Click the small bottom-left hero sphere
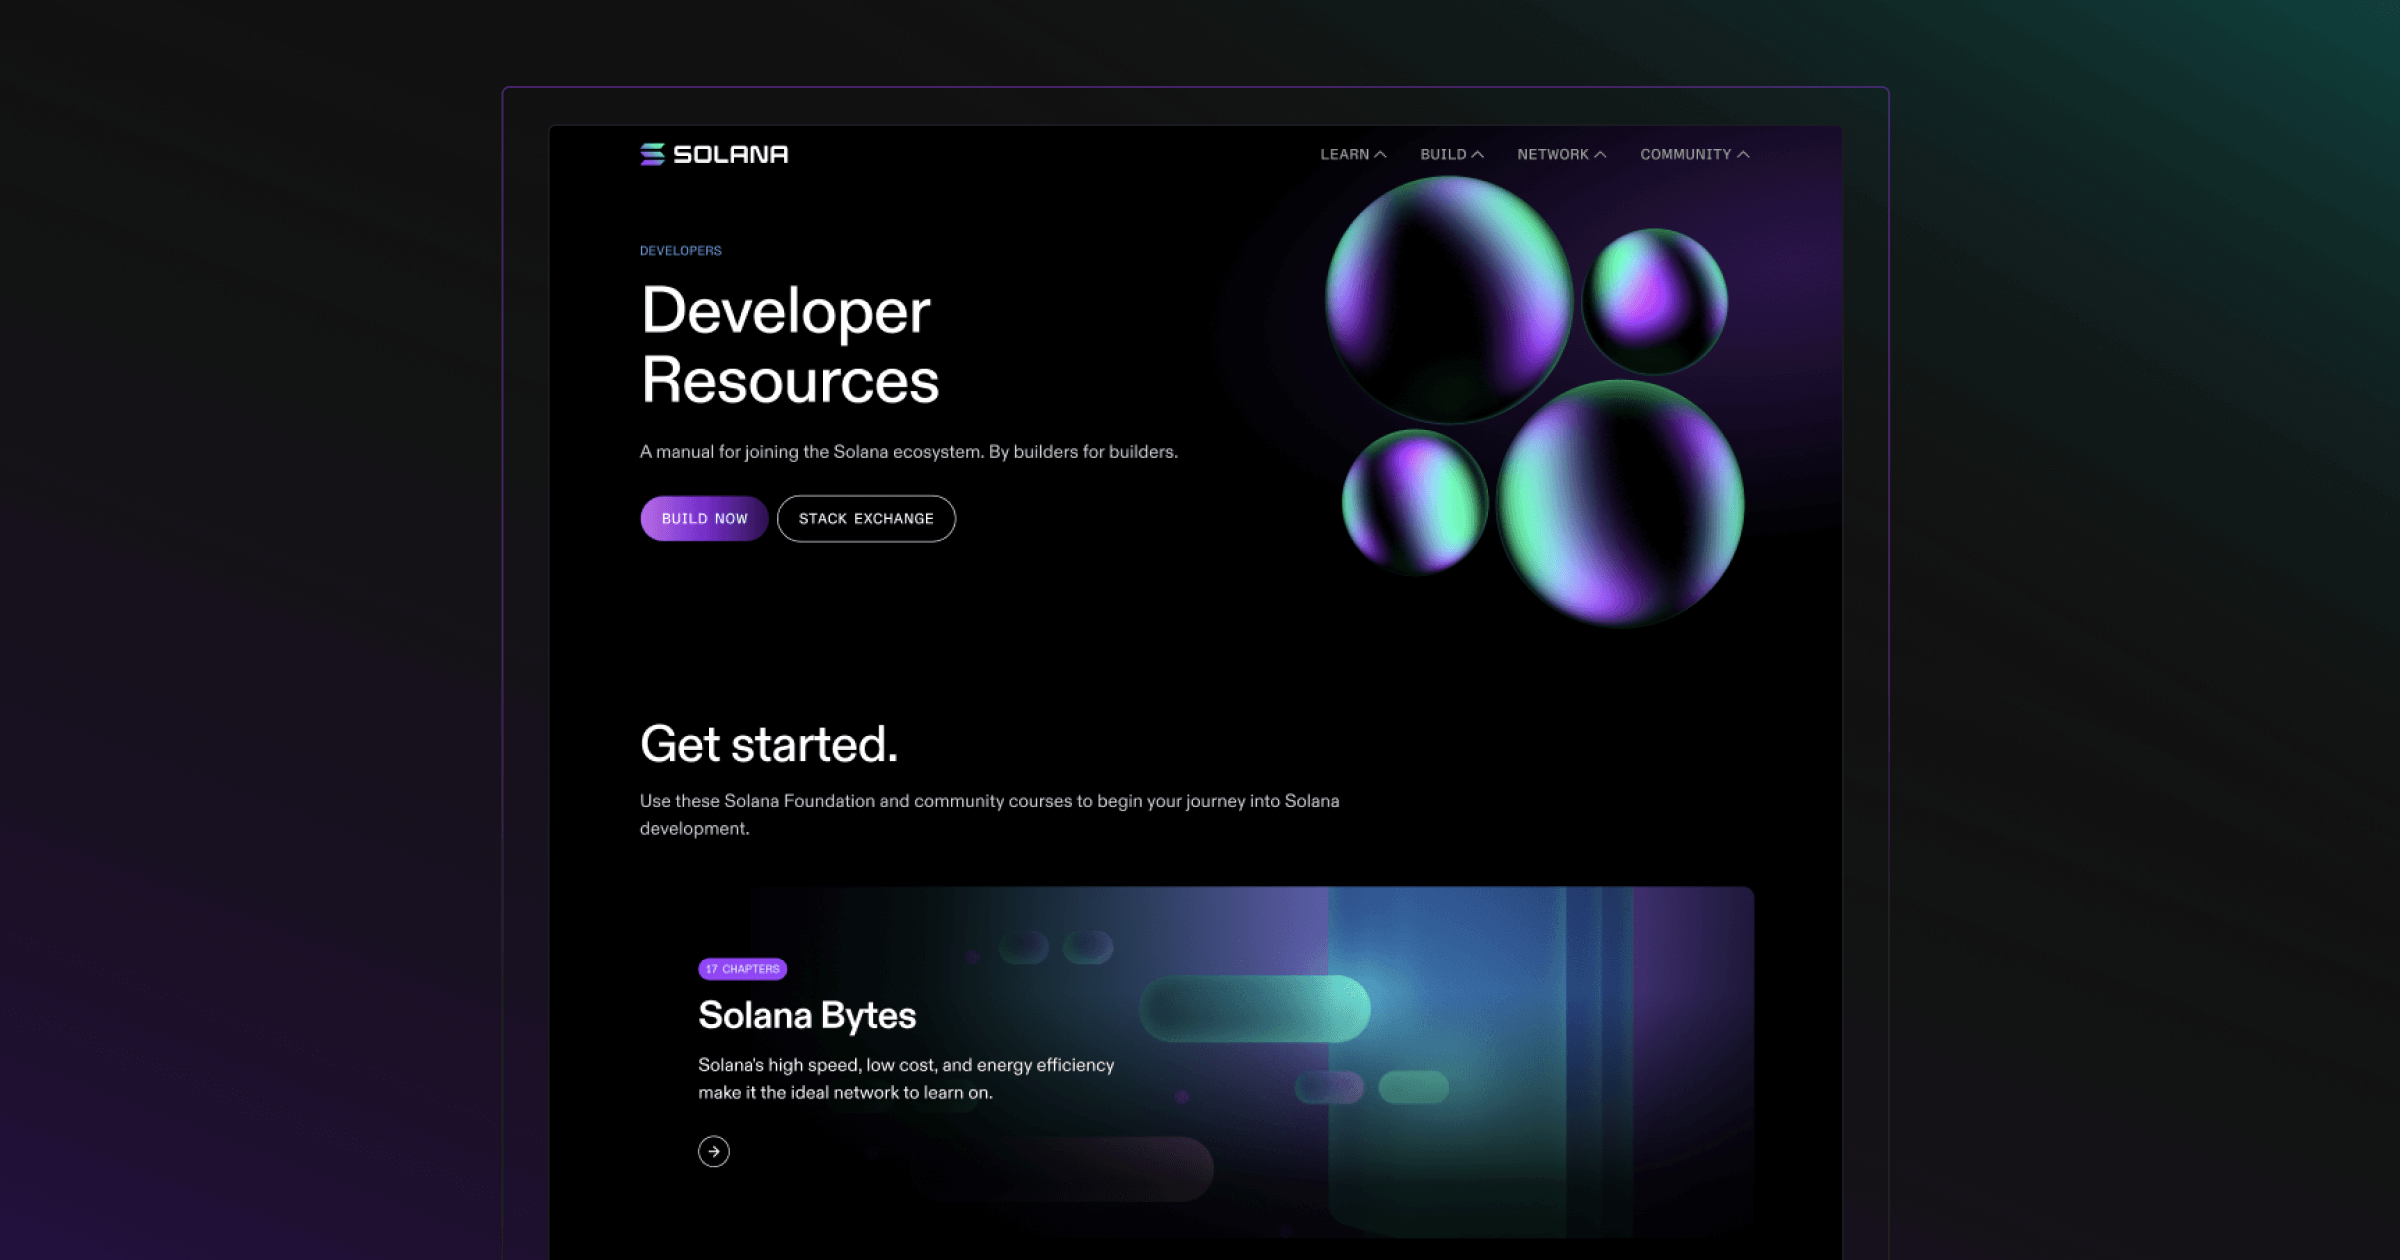Image resolution: width=2400 pixels, height=1260 pixels. click(1414, 501)
